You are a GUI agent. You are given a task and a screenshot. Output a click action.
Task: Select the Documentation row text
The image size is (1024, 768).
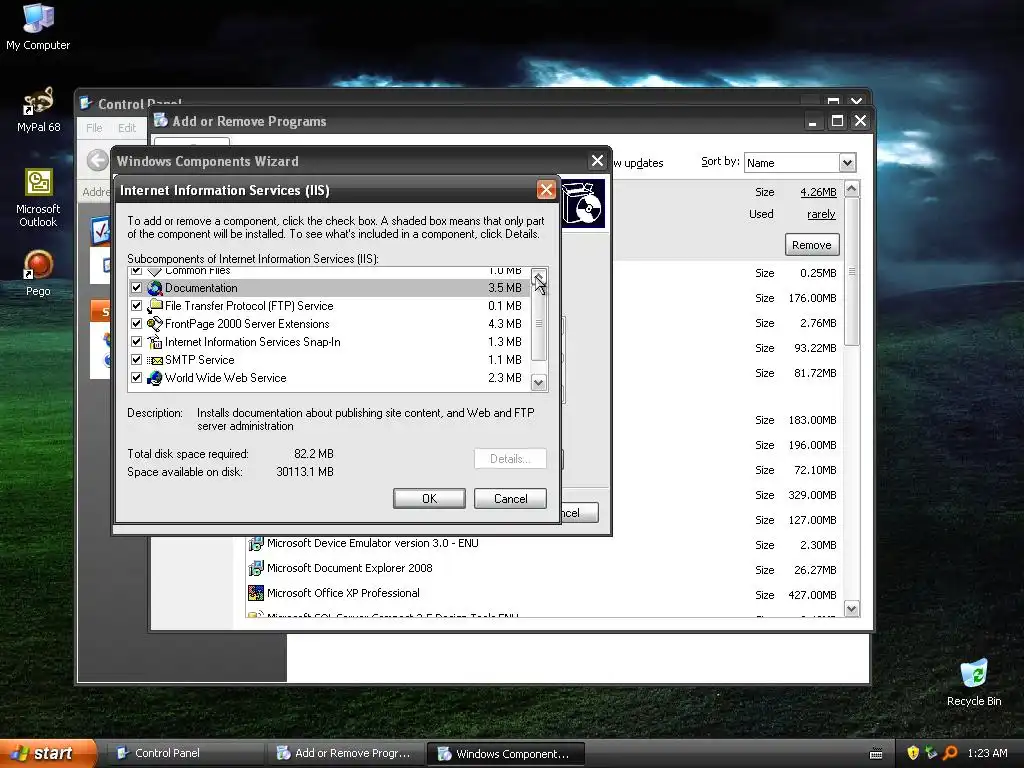point(201,288)
